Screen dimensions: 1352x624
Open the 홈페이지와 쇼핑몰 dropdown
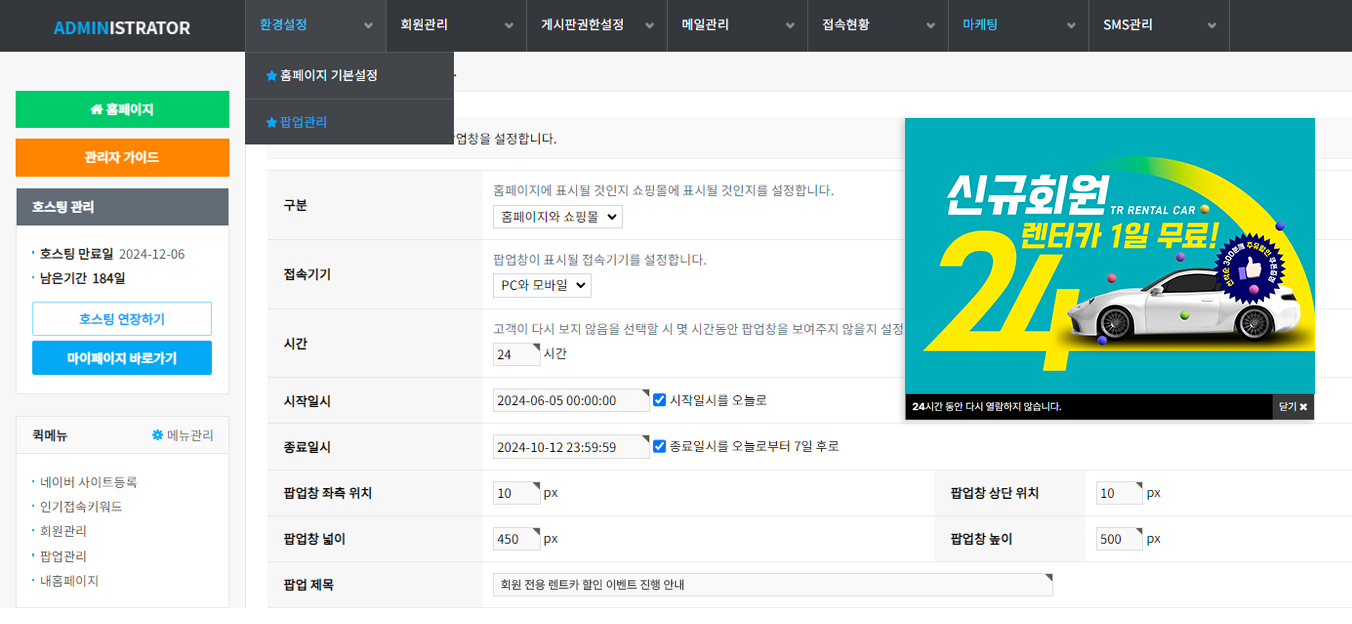[558, 216]
